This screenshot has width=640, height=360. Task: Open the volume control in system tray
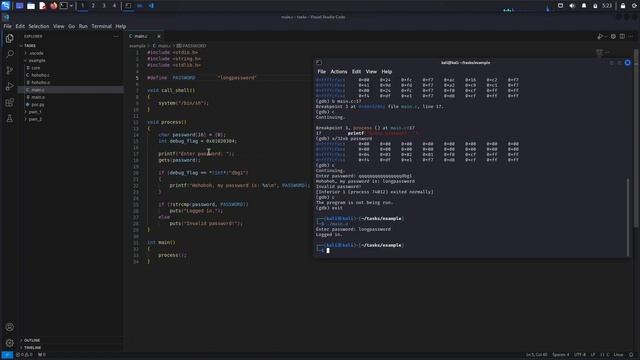coord(572,6)
